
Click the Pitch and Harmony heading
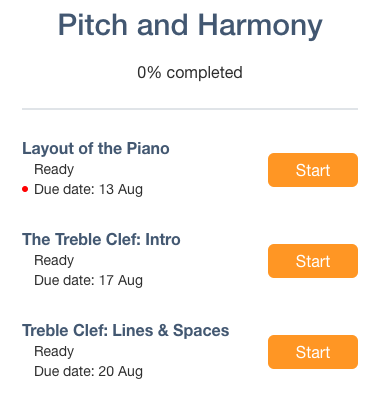[190, 25]
